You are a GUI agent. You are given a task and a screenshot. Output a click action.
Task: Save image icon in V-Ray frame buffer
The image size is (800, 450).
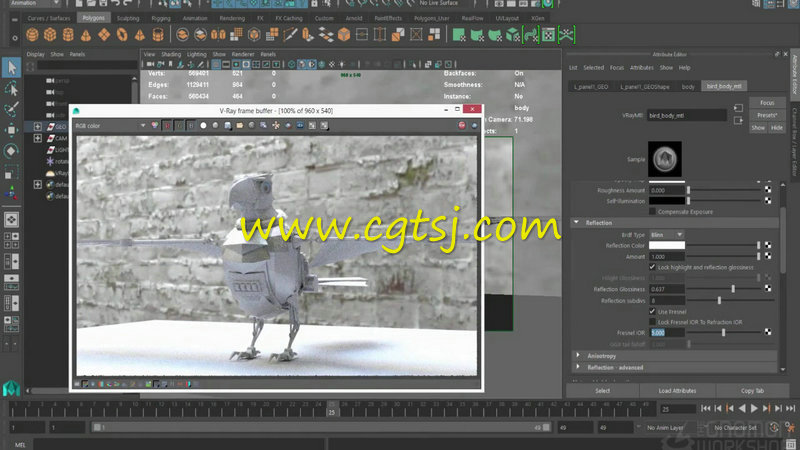coord(228,126)
